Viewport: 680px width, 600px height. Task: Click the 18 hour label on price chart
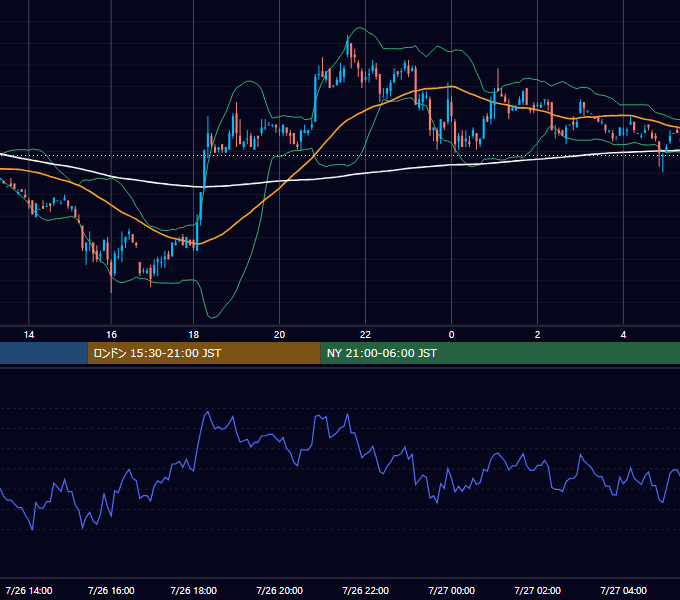[x=194, y=335]
